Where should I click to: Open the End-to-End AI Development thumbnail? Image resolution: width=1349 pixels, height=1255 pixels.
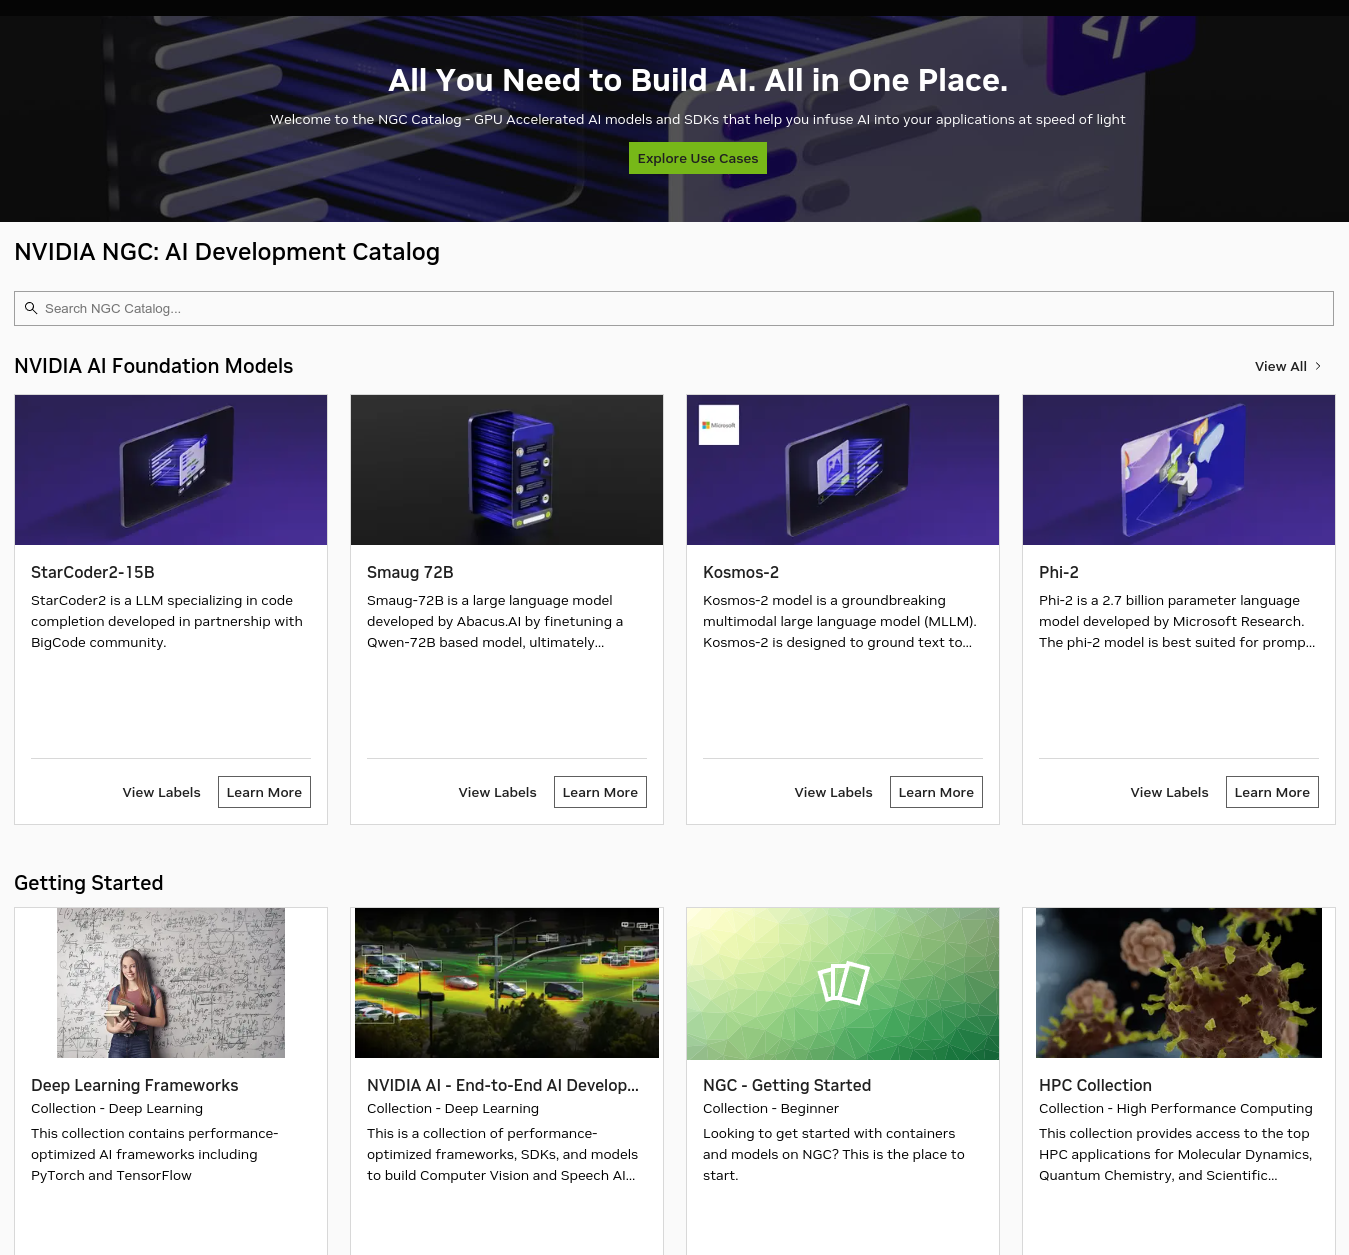pyautogui.click(x=507, y=983)
